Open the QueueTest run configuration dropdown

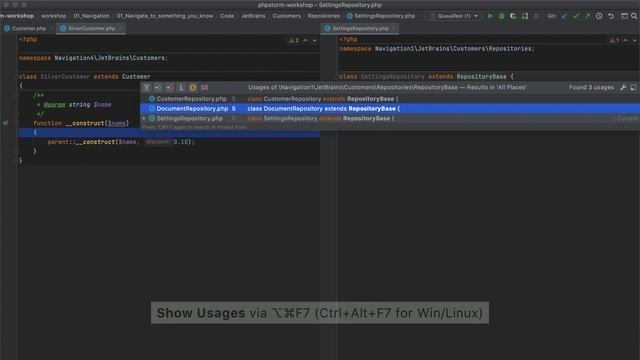click(454, 16)
